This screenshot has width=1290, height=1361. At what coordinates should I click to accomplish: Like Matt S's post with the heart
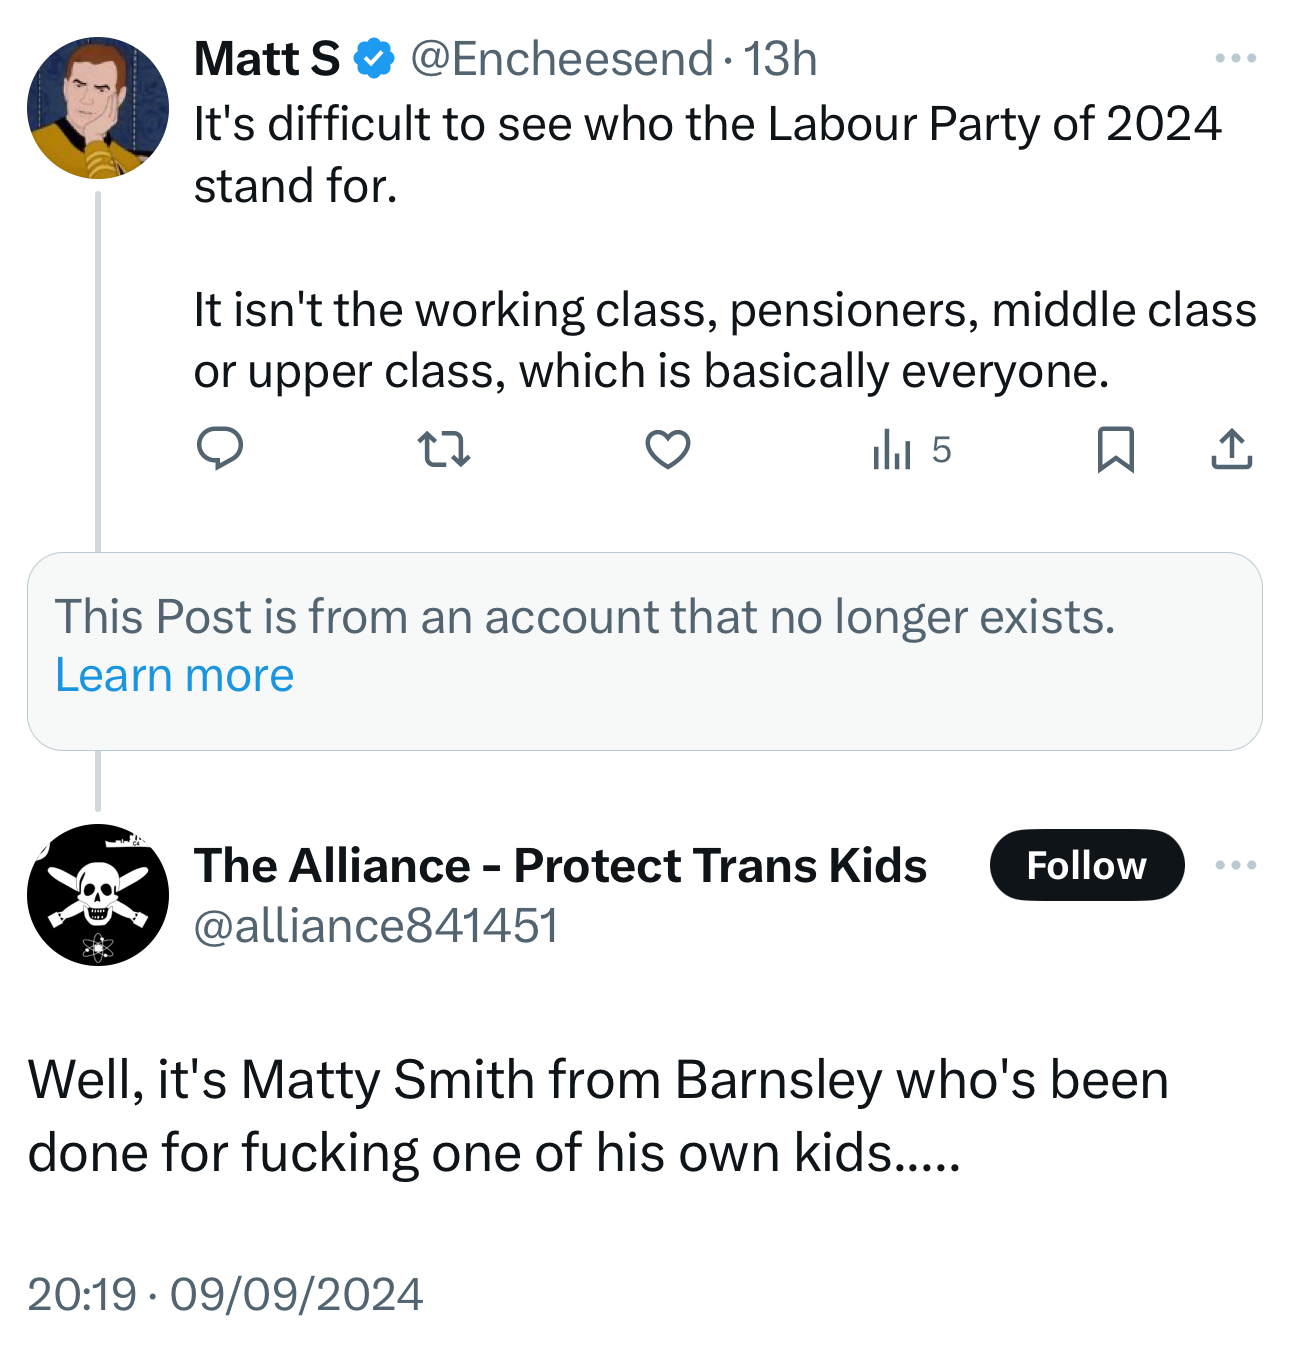pyautogui.click(x=667, y=449)
